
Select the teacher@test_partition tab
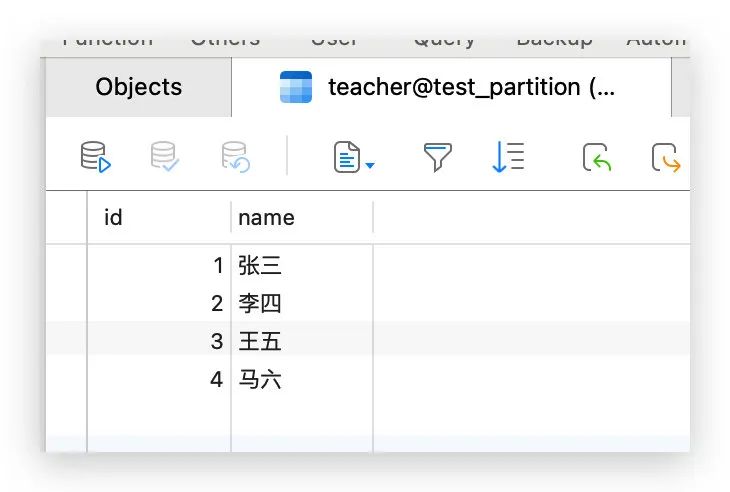click(450, 87)
